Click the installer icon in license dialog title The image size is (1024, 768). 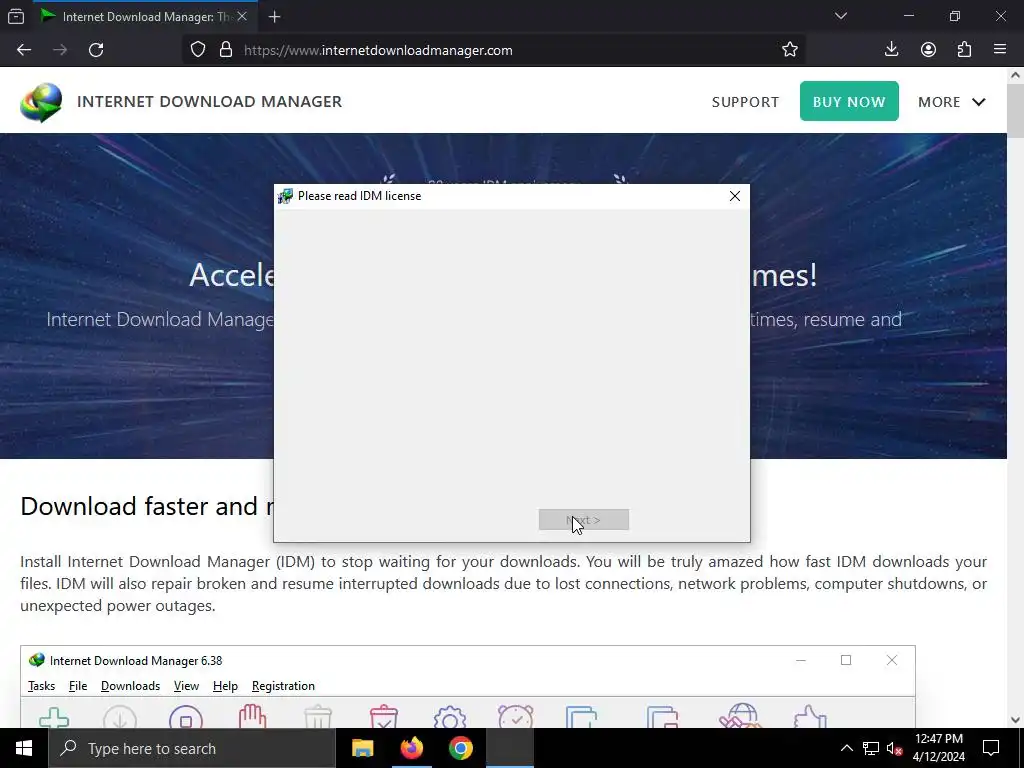click(x=285, y=196)
